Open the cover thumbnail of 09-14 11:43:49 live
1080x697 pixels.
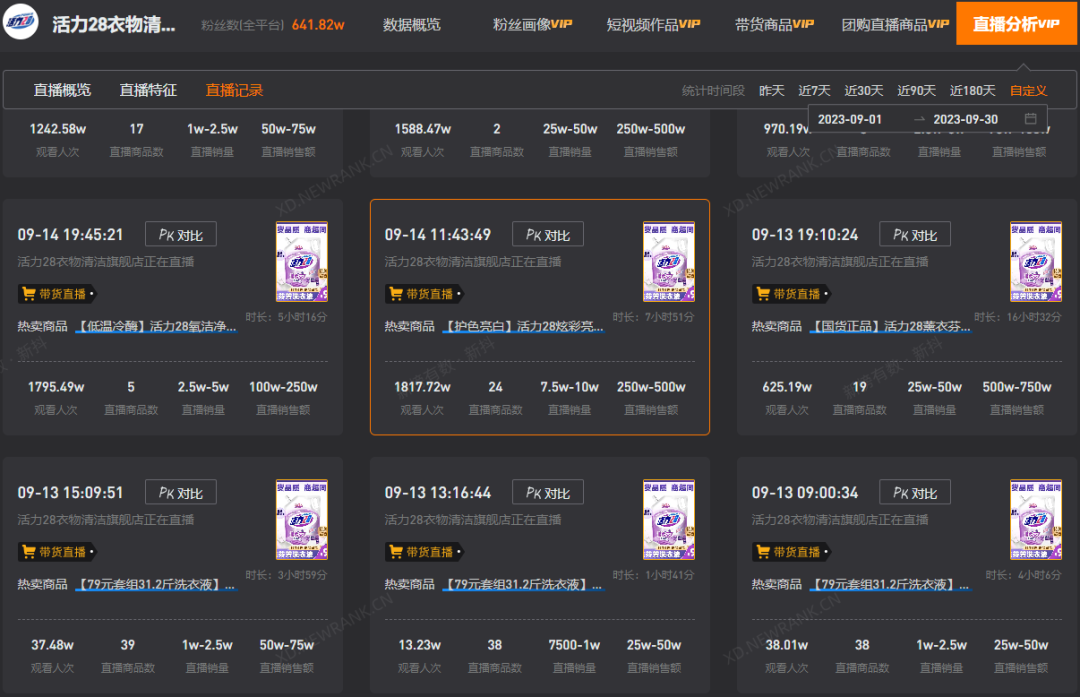pyautogui.click(x=669, y=262)
